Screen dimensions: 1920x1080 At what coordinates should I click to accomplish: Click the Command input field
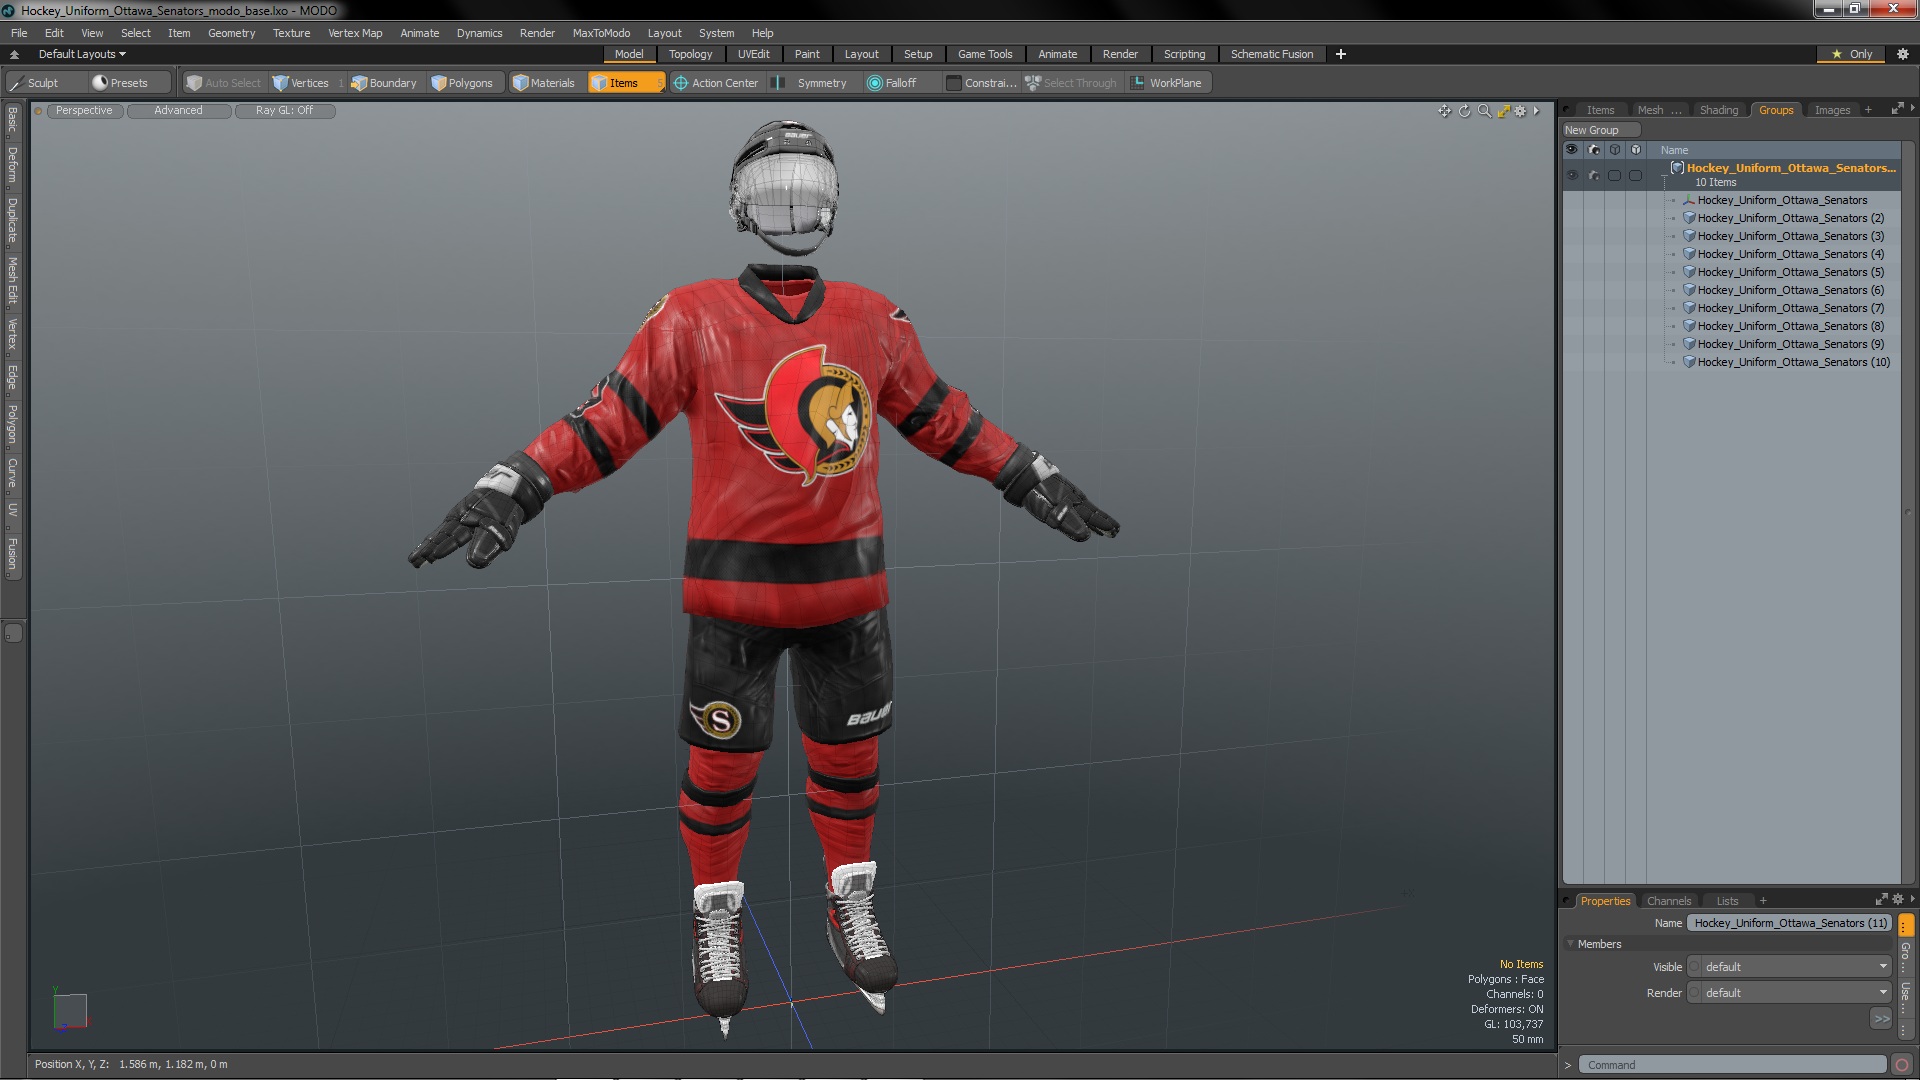click(1733, 1065)
